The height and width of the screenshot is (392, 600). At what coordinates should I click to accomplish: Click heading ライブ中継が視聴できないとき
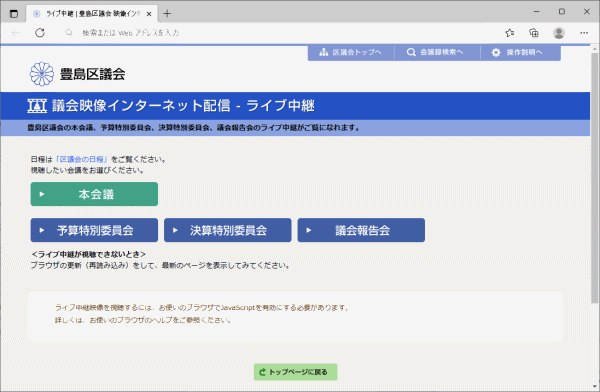coord(89,254)
